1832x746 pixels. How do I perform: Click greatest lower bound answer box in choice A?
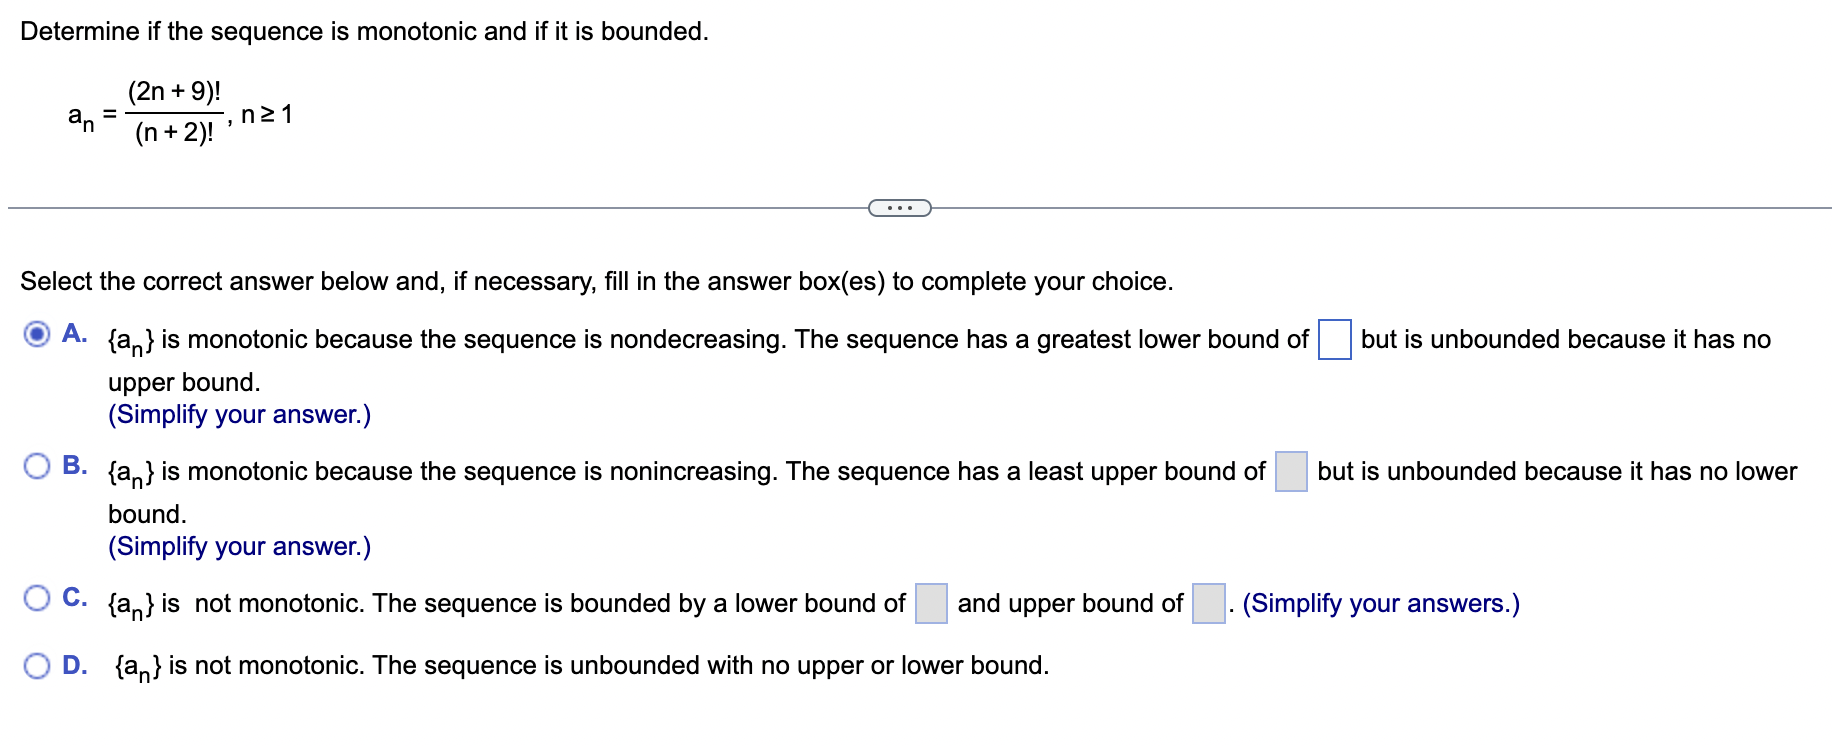(x=1333, y=341)
